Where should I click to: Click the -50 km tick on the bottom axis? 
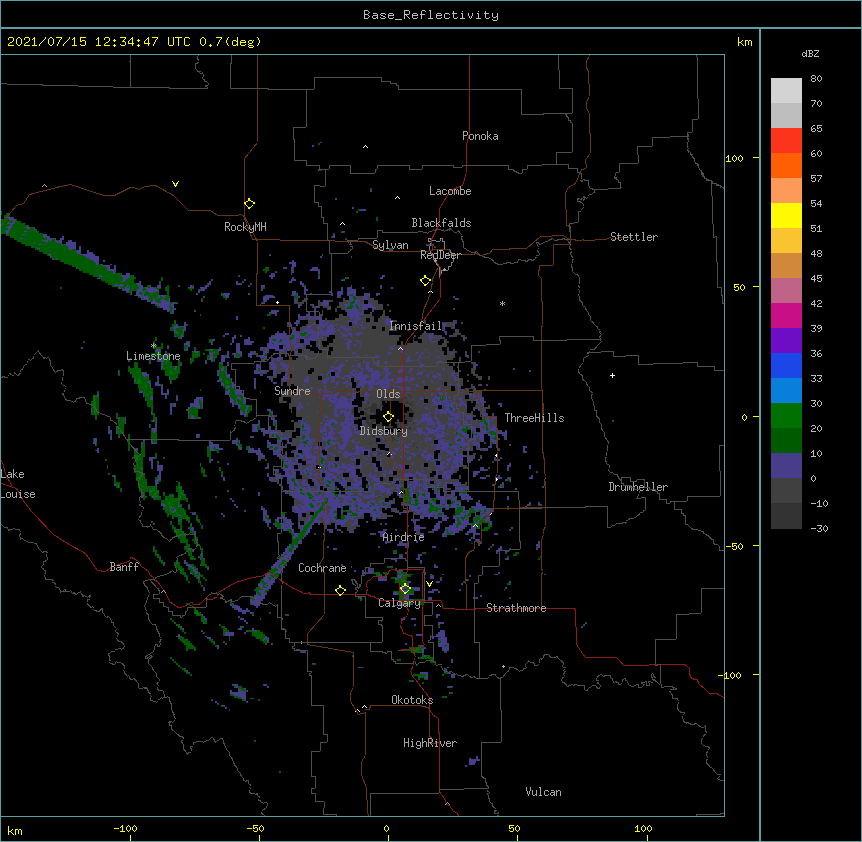tap(255, 829)
